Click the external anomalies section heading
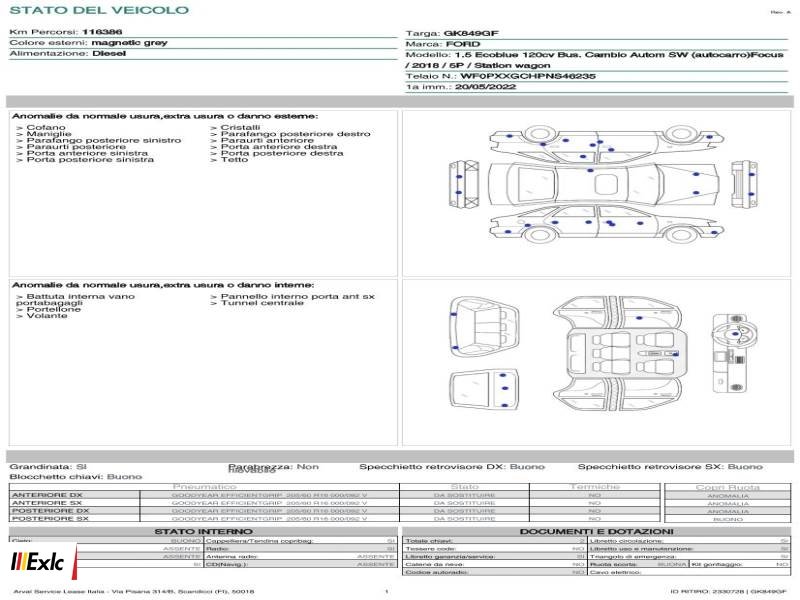 tap(165, 116)
